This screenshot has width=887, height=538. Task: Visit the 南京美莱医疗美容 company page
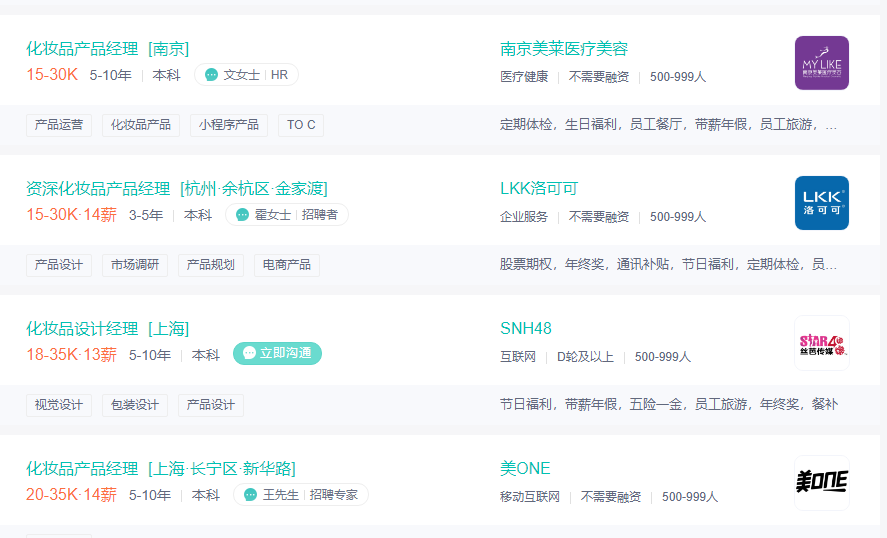pyautogui.click(x=563, y=49)
